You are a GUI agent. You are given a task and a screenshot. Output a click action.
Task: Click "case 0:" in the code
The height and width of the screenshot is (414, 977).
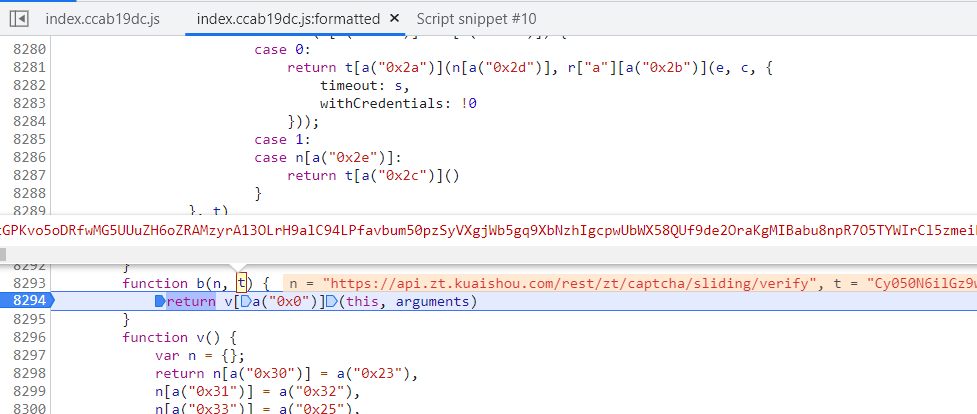pyautogui.click(x=283, y=49)
